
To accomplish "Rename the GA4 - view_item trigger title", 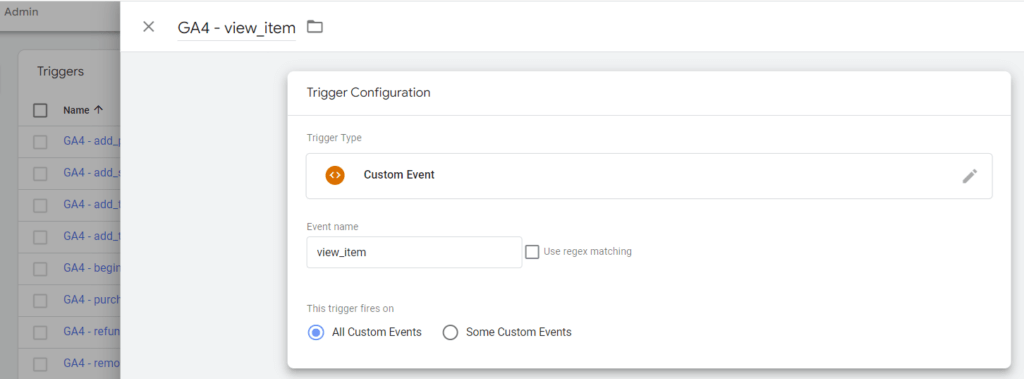I will click(x=236, y=27).
